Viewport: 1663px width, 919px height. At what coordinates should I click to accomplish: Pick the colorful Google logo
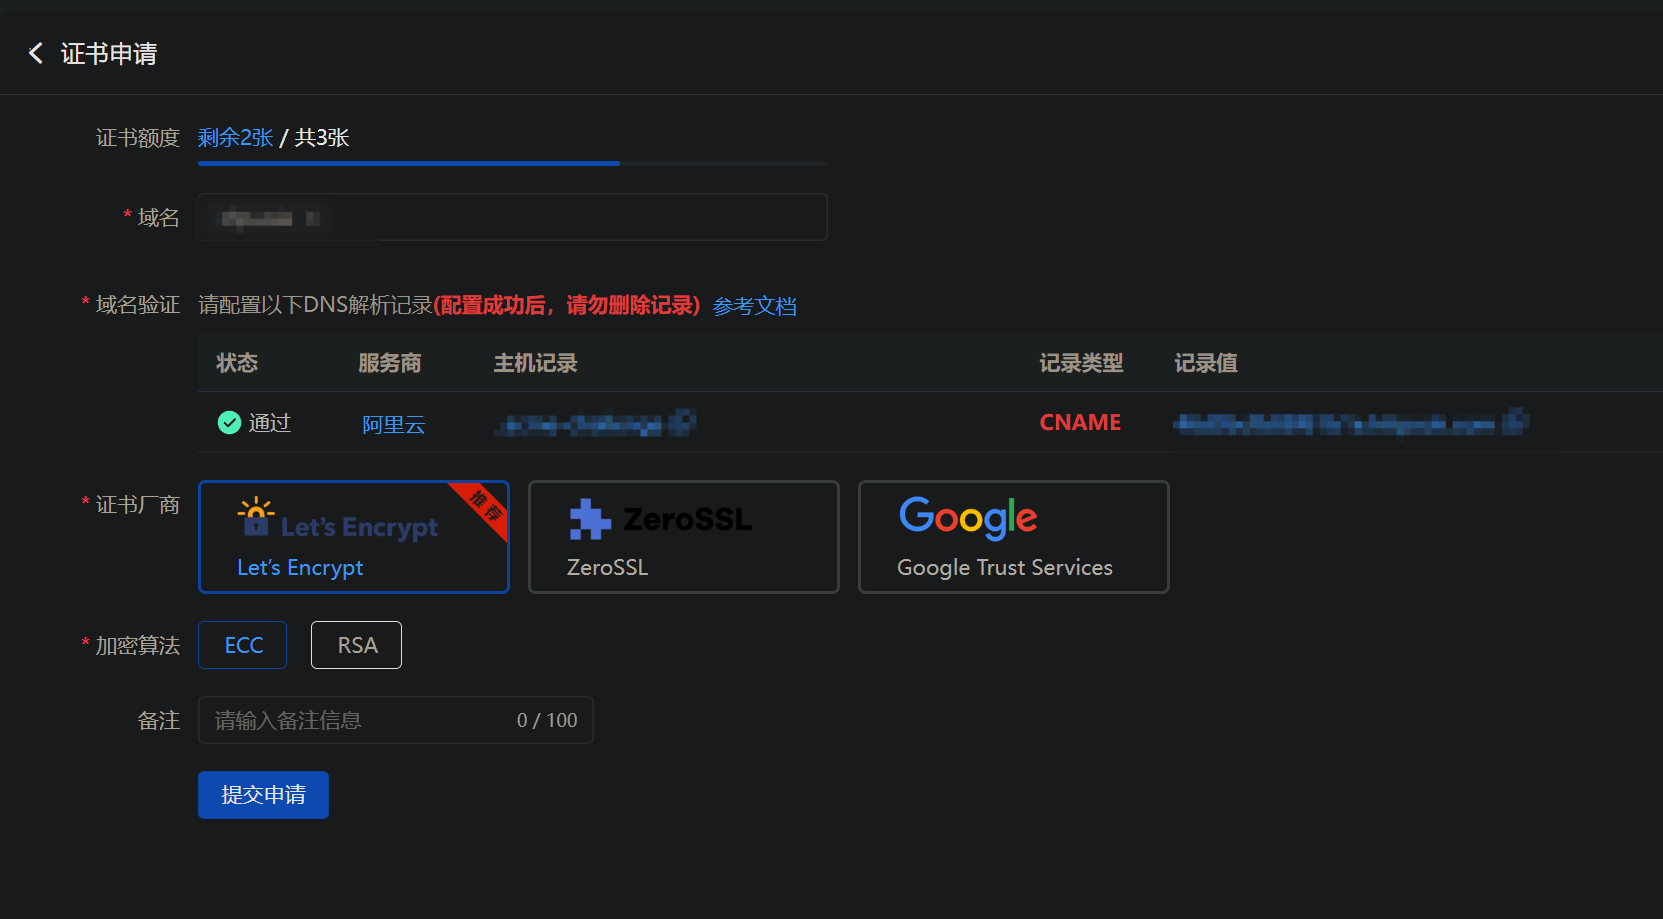point(967,517)
